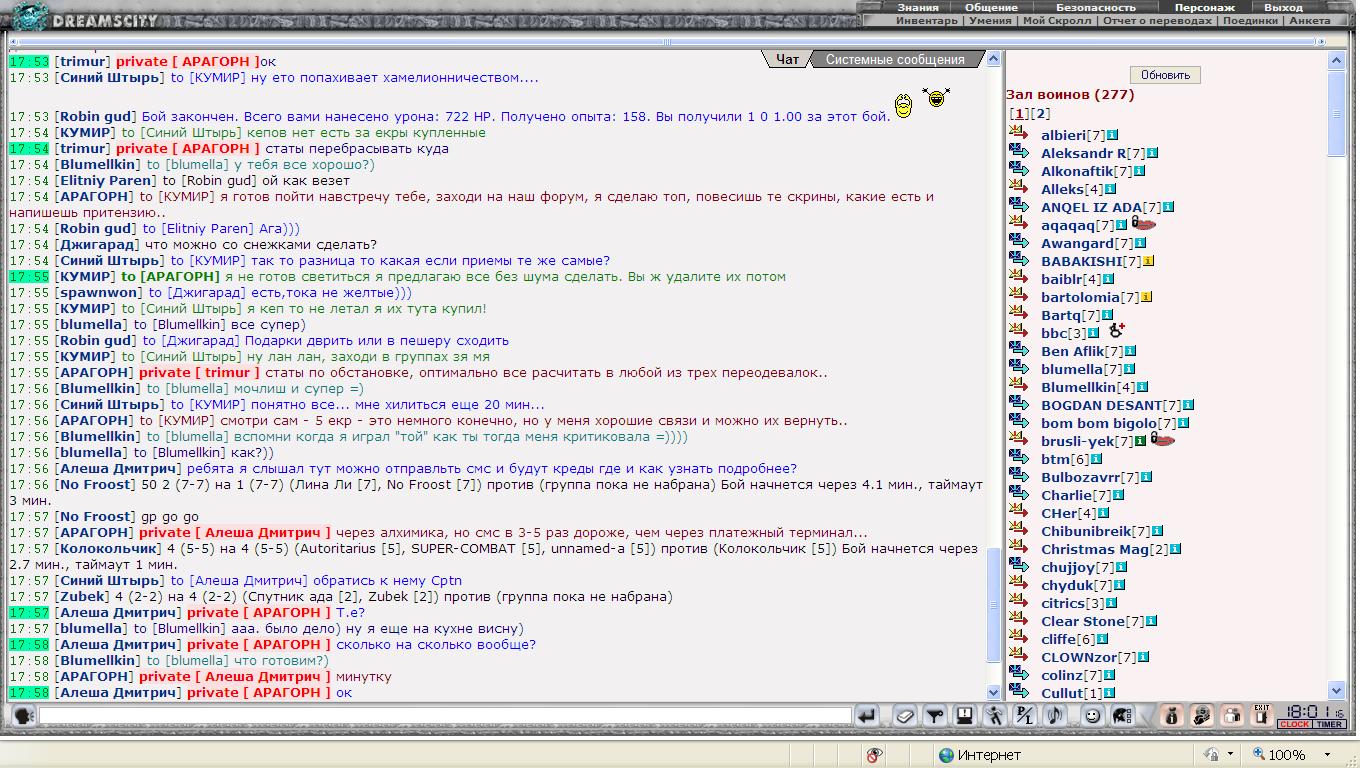Click the chat message input field

(445, 716)
